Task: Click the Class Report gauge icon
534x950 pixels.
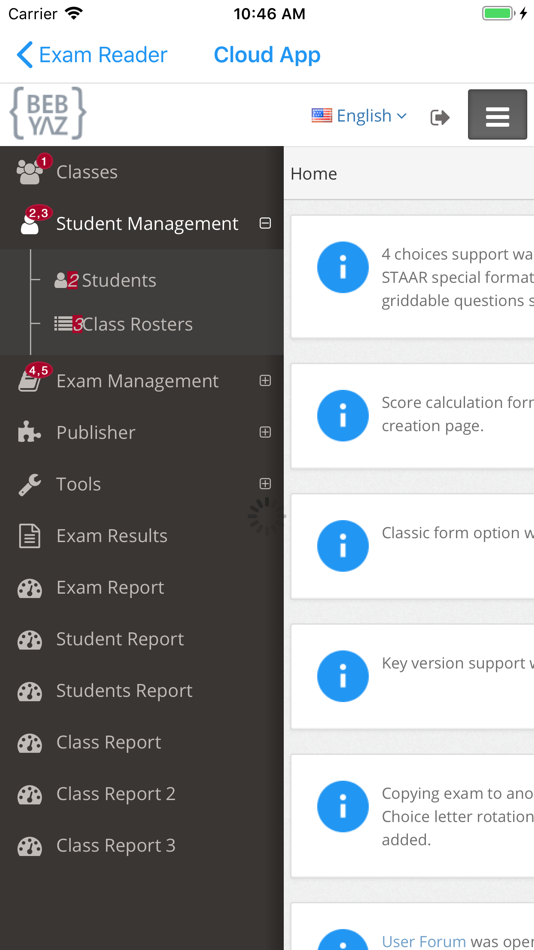Action: click(30, 742)
